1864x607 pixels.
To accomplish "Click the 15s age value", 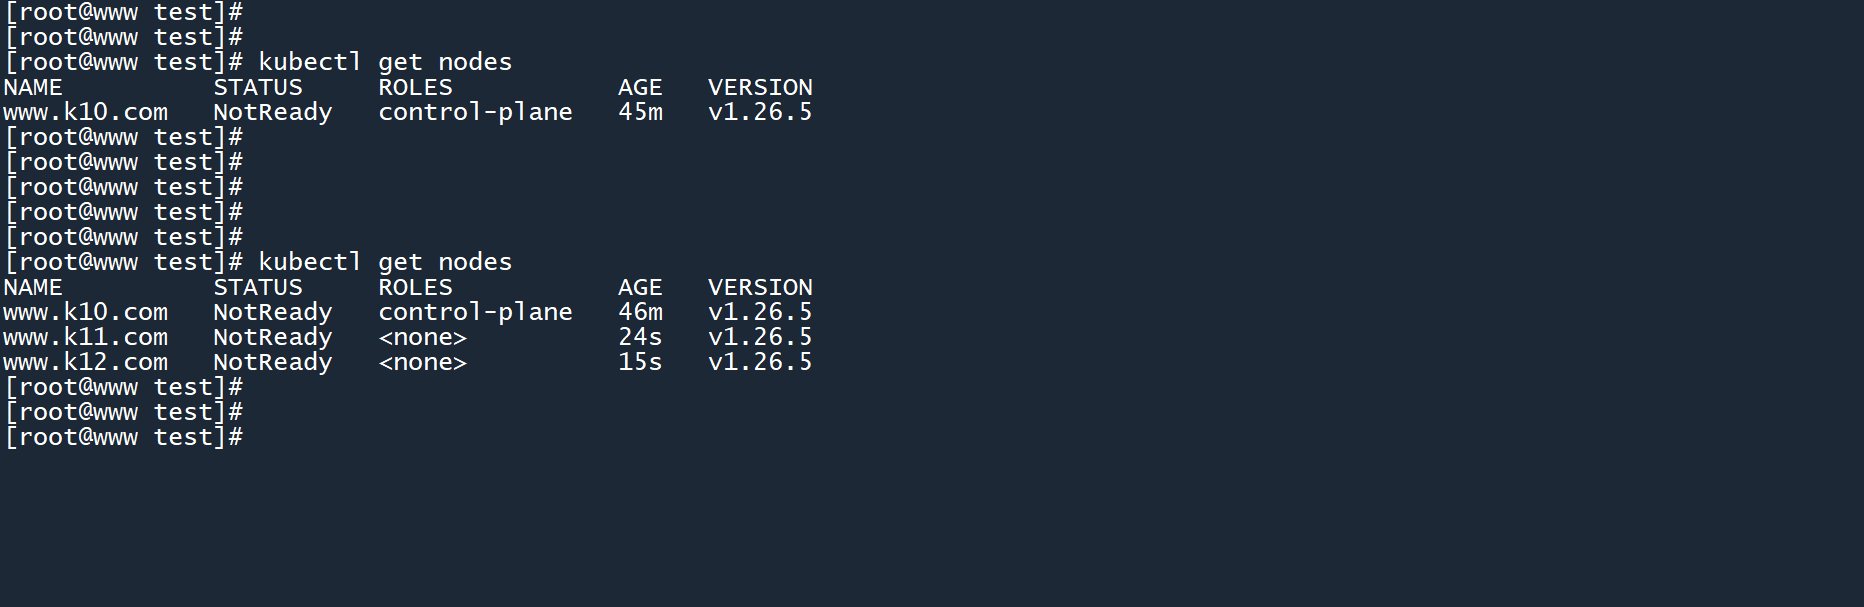I will (640, 363).
